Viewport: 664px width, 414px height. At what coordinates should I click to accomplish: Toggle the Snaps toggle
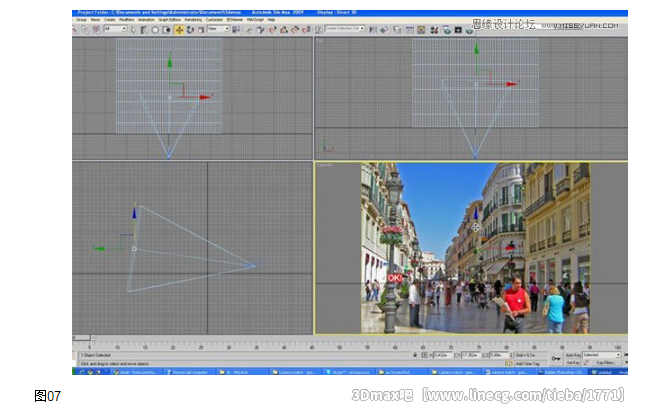point(273,30)
